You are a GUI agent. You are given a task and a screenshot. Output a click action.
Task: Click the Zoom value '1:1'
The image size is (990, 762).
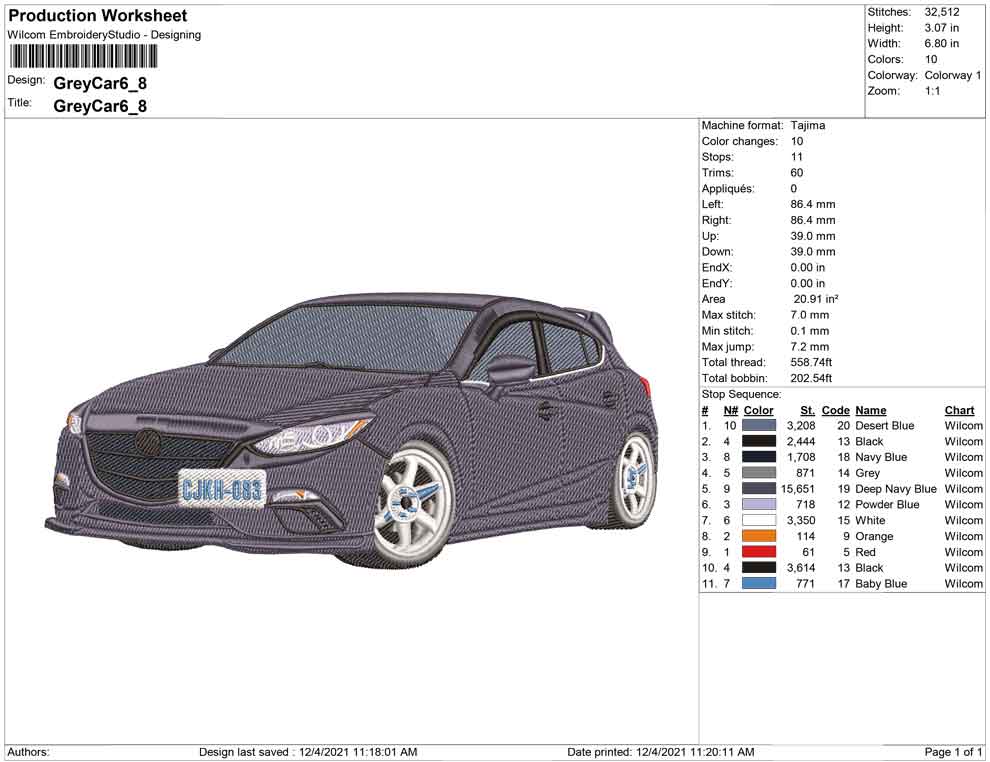pos(933,91)
